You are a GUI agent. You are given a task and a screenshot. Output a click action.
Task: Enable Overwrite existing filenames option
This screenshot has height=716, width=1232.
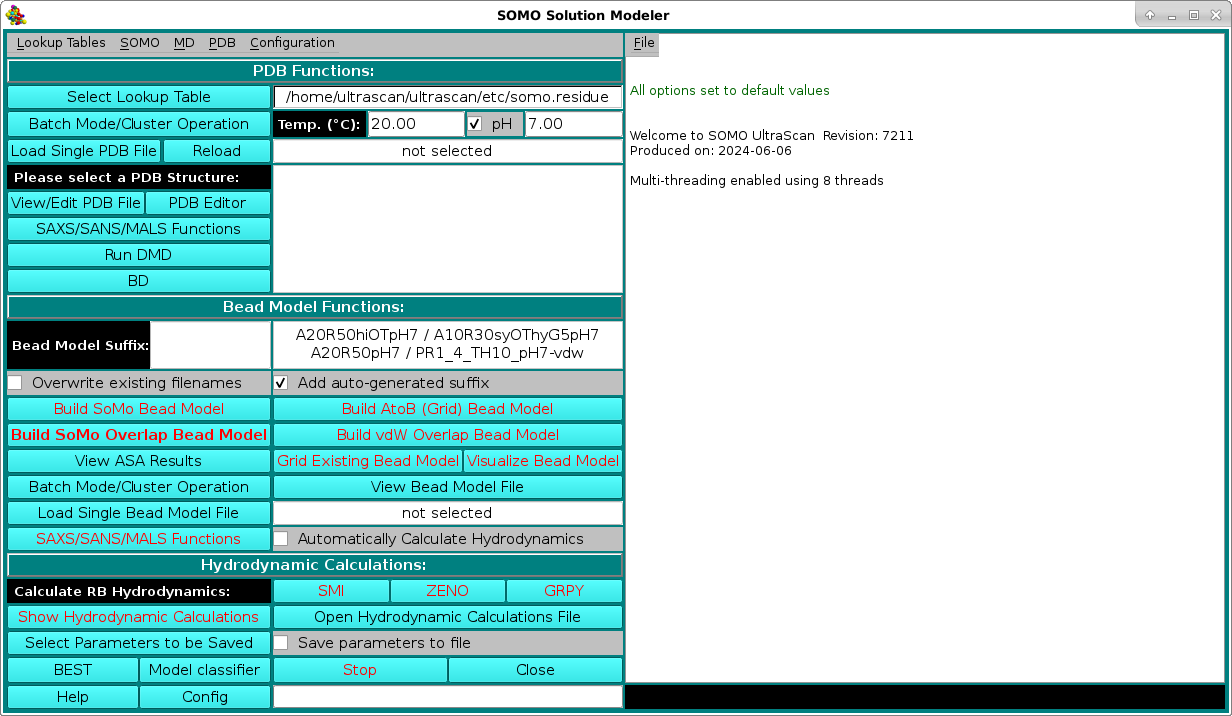coord(15,383)
